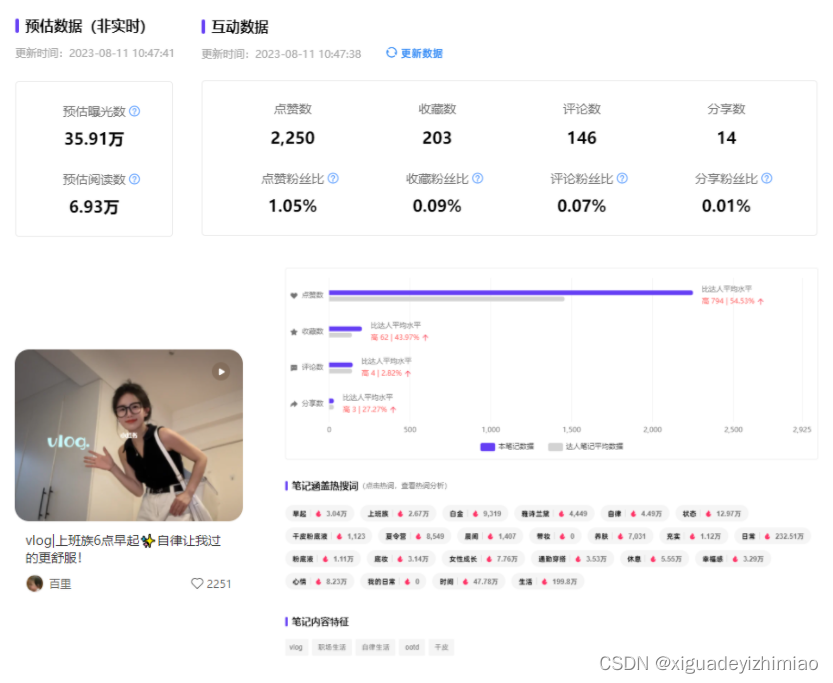The image size is (833, 683).
Task: Click the hot word tag 我的日常
Action: (393, 582)
